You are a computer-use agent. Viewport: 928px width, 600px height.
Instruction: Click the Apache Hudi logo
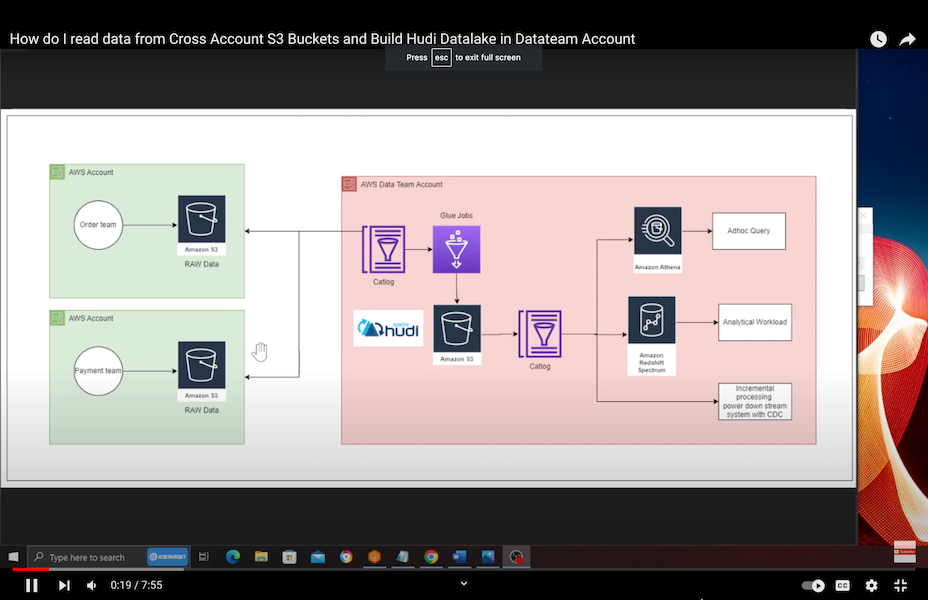tap(388, 328)
